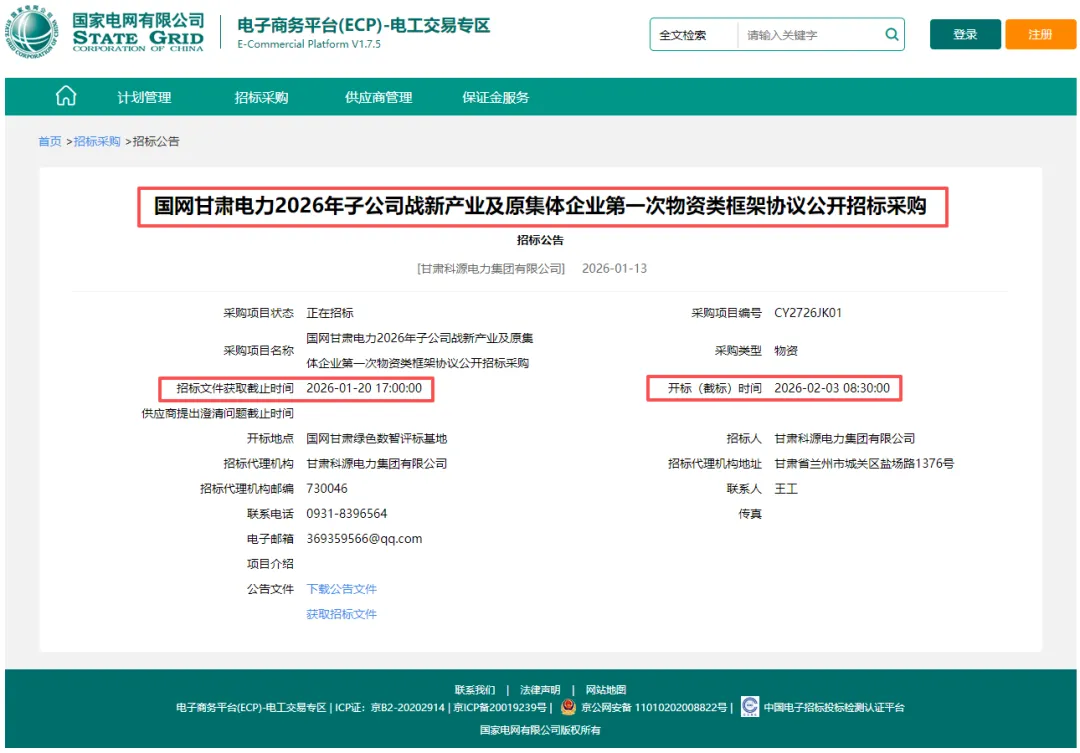The image size is (1080, 753).
Task: Click the 获取招标文件 link
Action: [342, 614]
